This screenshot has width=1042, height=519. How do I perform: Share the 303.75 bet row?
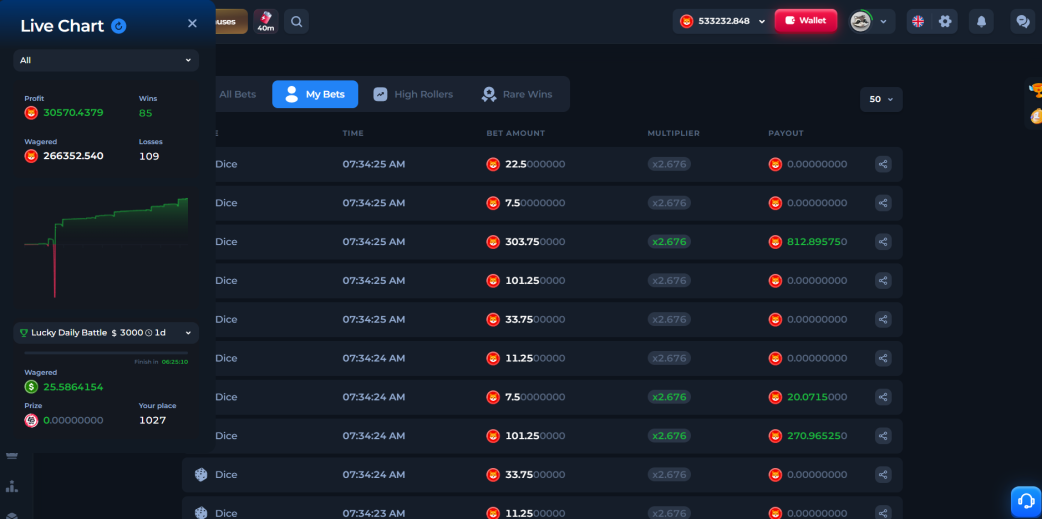pos(883,242)
